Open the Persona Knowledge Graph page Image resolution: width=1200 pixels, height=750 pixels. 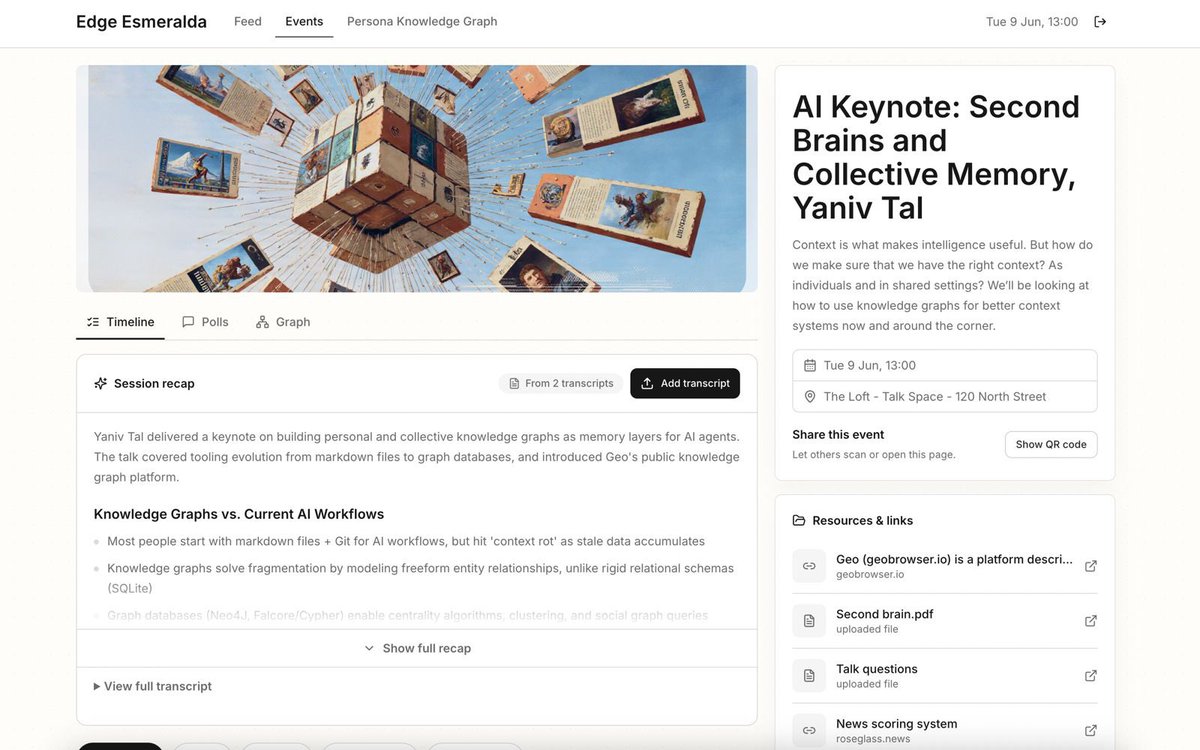422,21
